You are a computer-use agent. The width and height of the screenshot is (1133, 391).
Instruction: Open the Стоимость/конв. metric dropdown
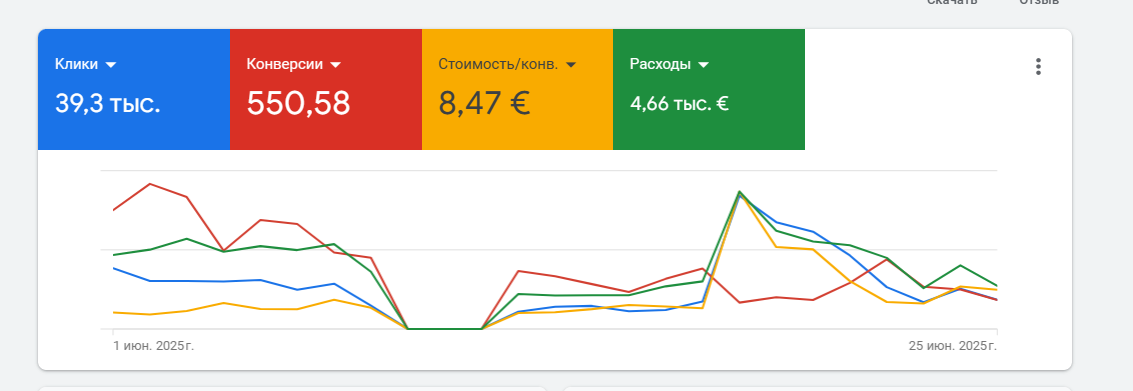pos(507,64)
